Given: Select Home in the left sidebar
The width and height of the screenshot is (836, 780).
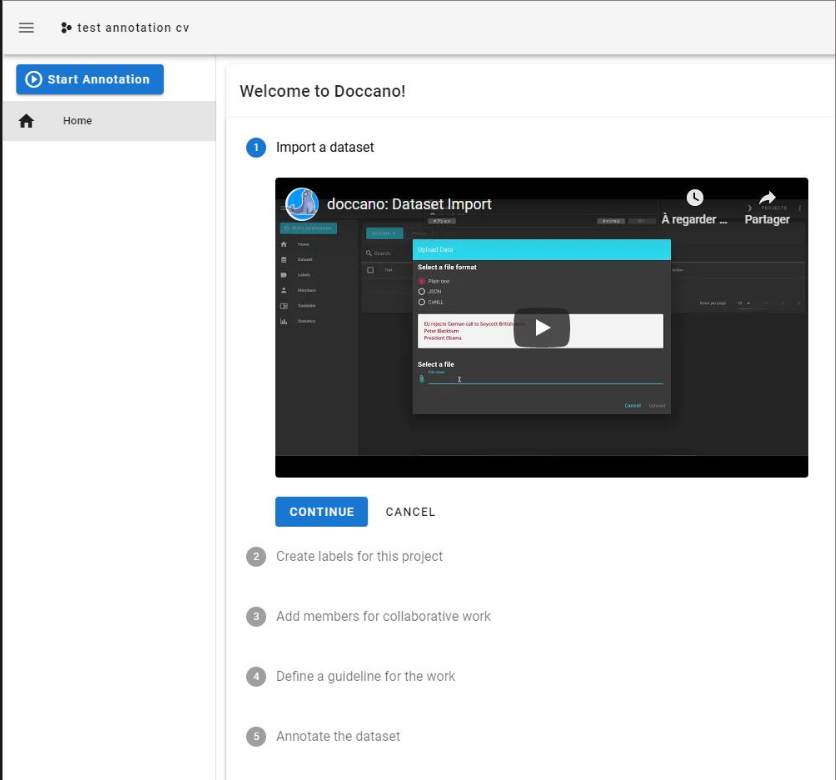Looking at the screenshot, I should click(77, 120).
